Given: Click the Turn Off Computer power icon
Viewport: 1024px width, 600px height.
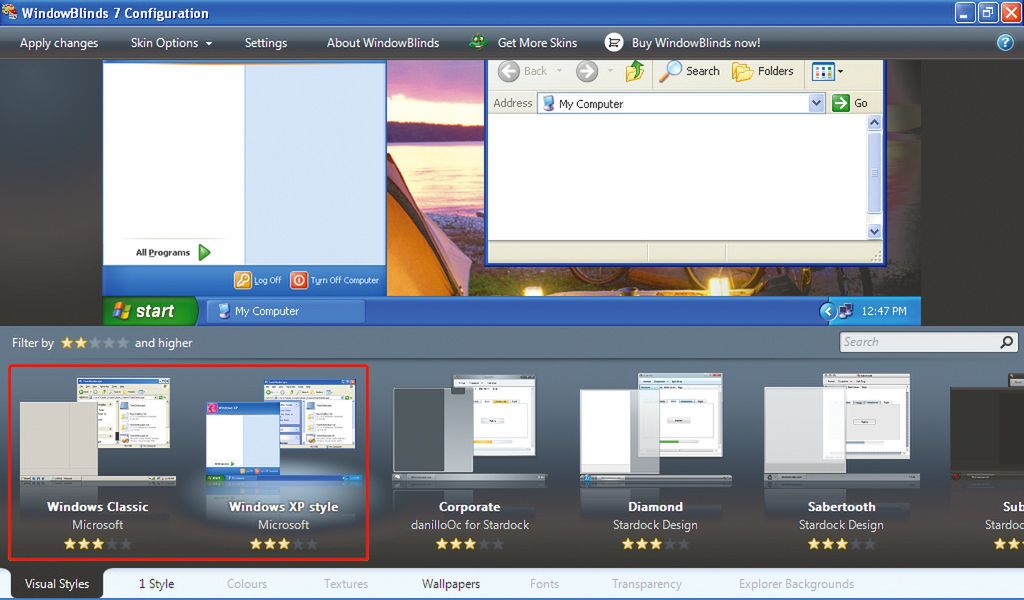Looking at the screenshot, I should tap(298, 280).
